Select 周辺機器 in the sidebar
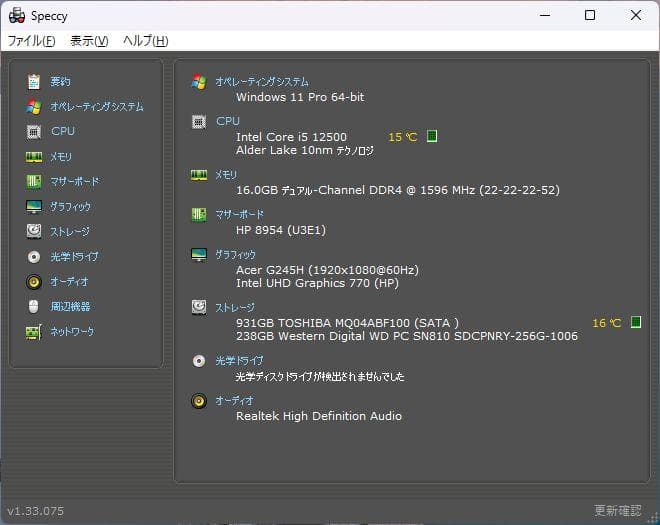The width and height of the screenshot is (660, 525). point(70,306)
